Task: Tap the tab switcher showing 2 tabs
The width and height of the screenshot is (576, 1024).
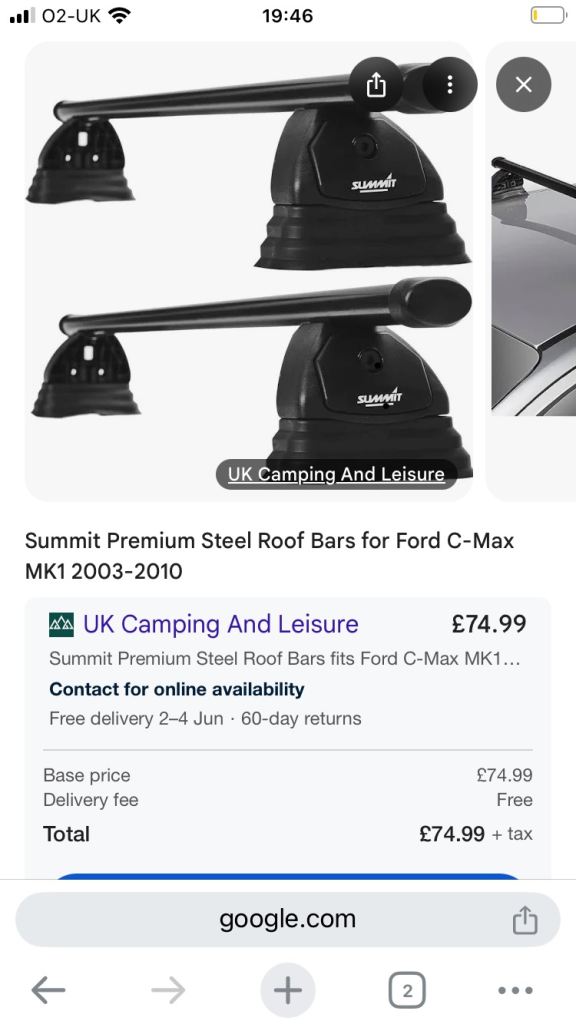Action: [406, 990]
